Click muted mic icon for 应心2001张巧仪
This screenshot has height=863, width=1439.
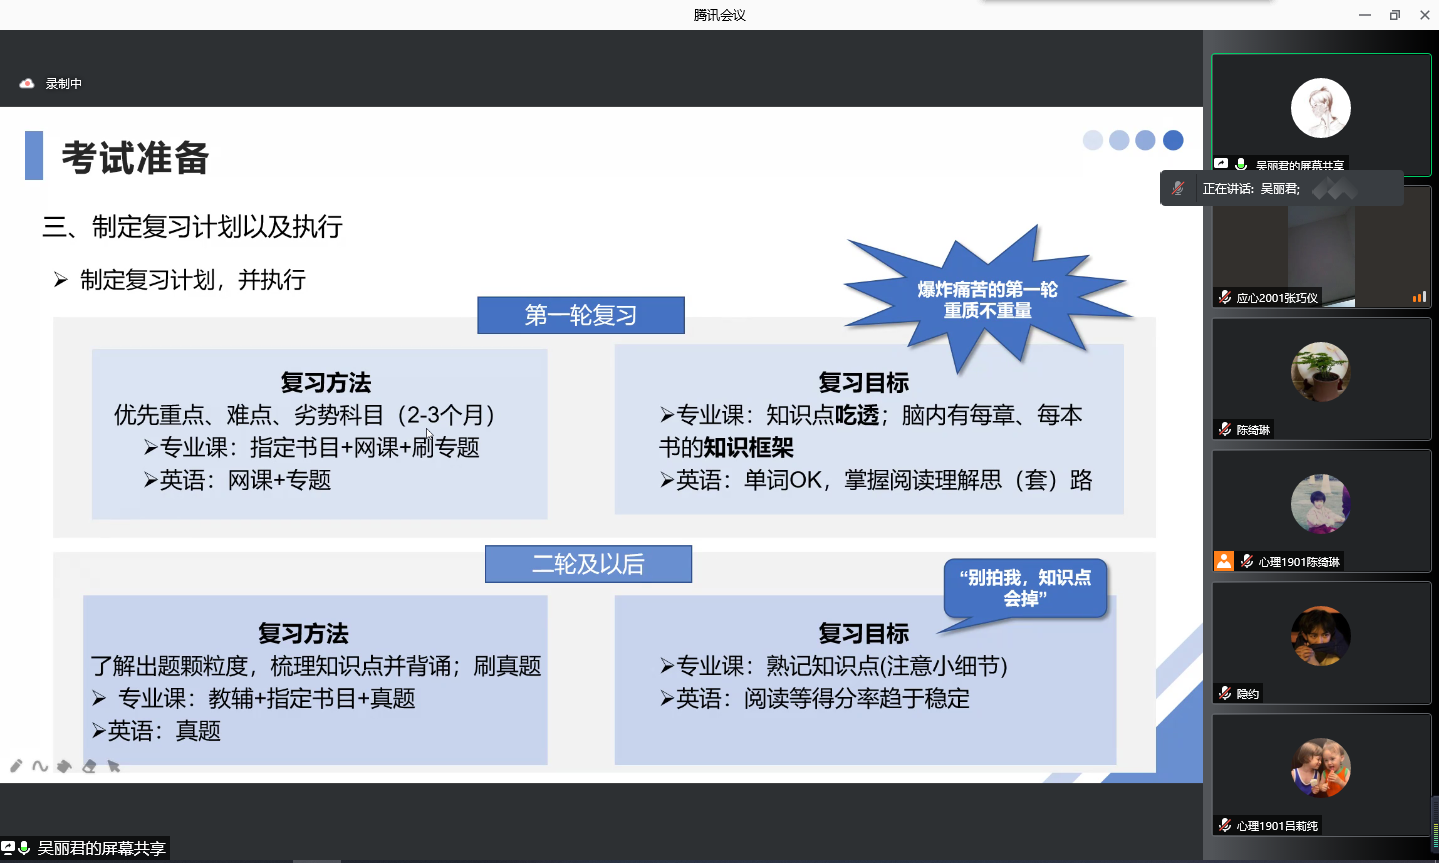pyautogui.click(x=1225, y=297)
